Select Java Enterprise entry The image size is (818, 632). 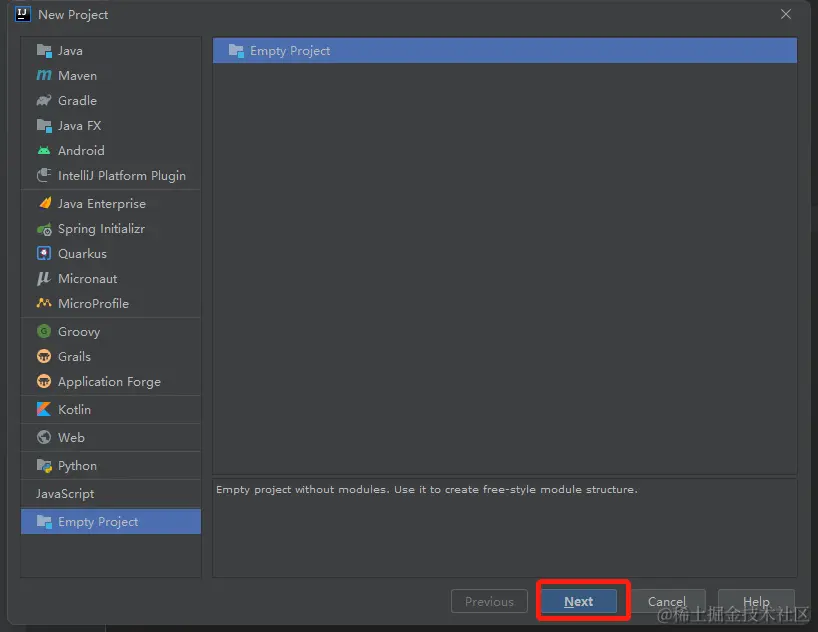pos(111,204)
